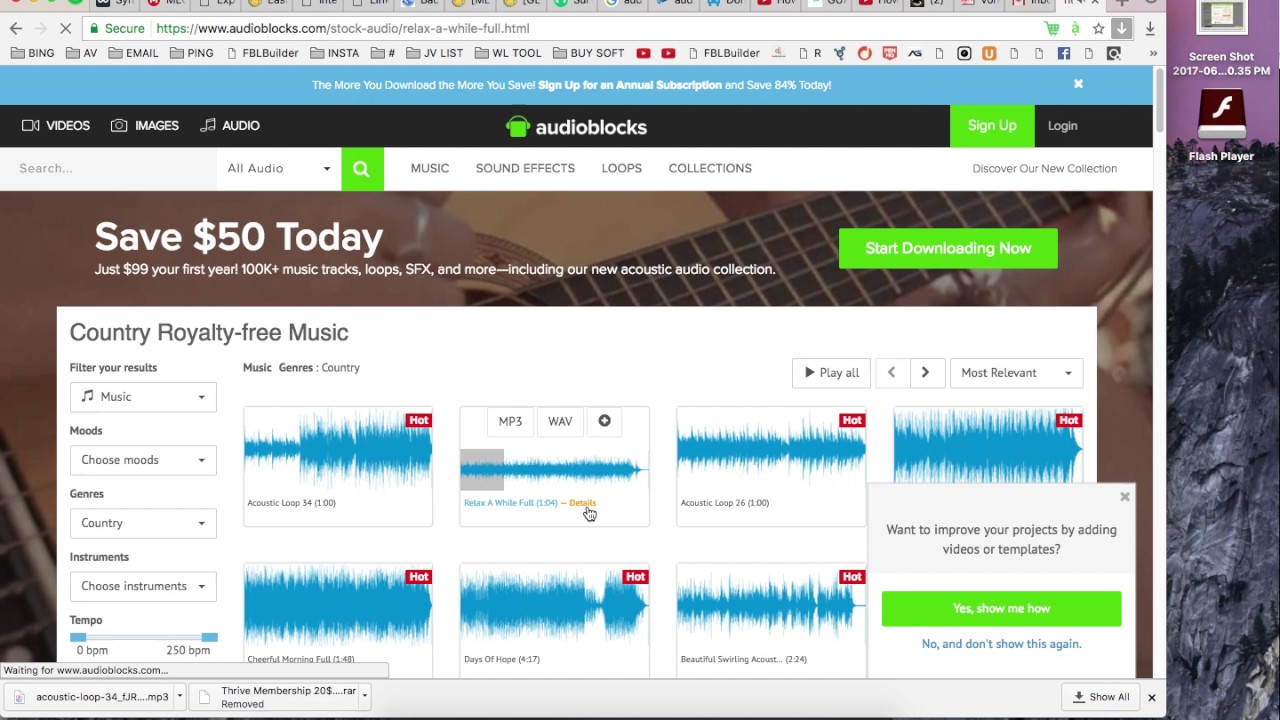Click Yes, show me how button
1280x720 pixels.
1001,608
